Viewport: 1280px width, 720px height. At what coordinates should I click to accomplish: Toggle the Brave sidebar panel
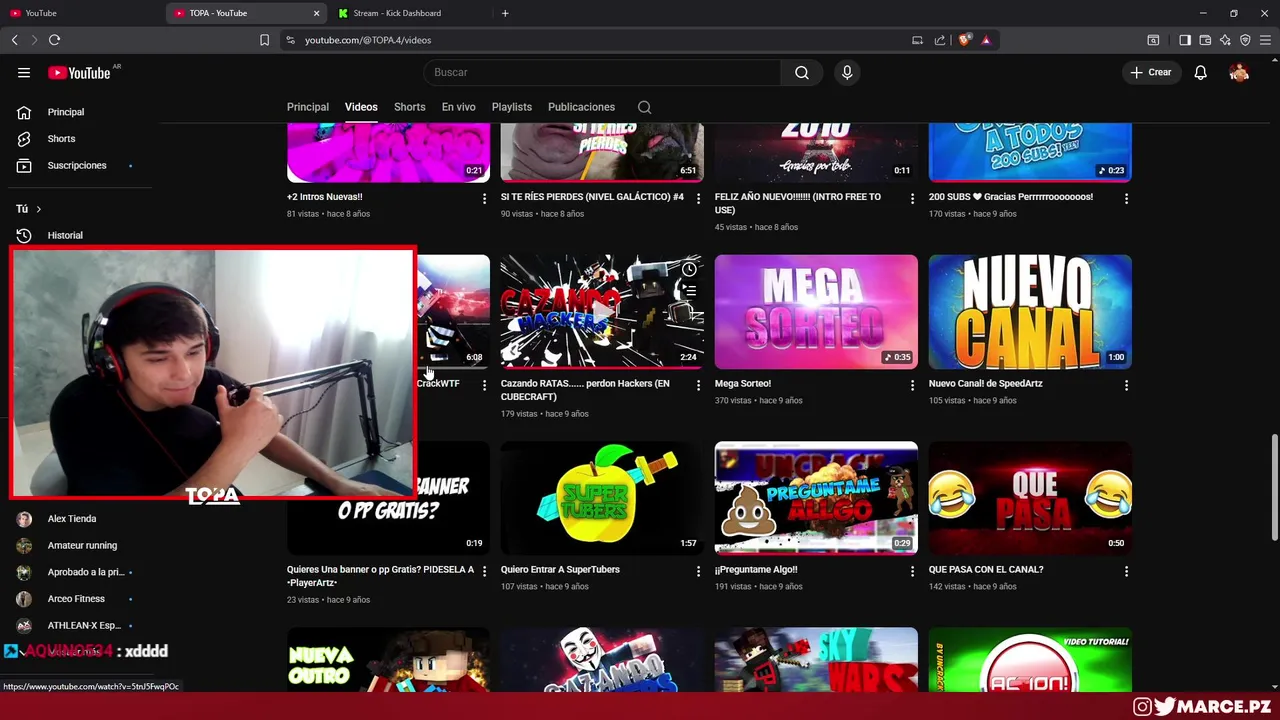pos(1185,40)
